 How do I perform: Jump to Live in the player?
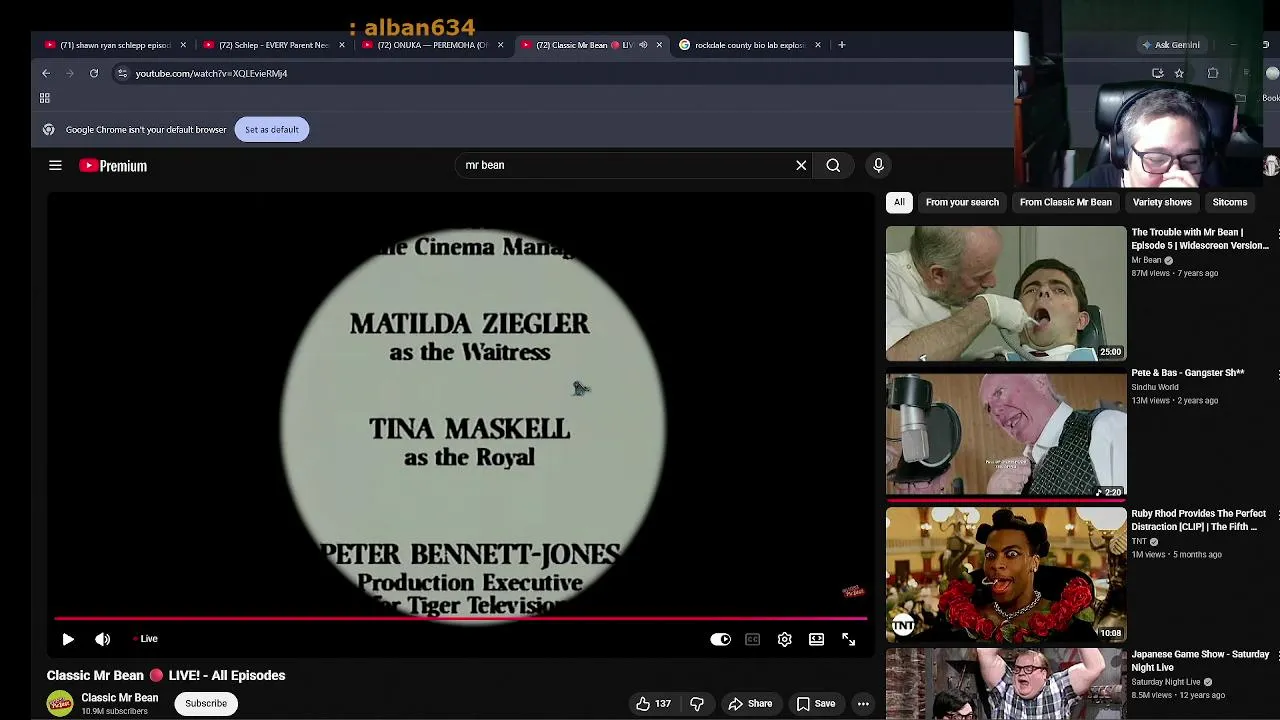(x=146, y=639)
